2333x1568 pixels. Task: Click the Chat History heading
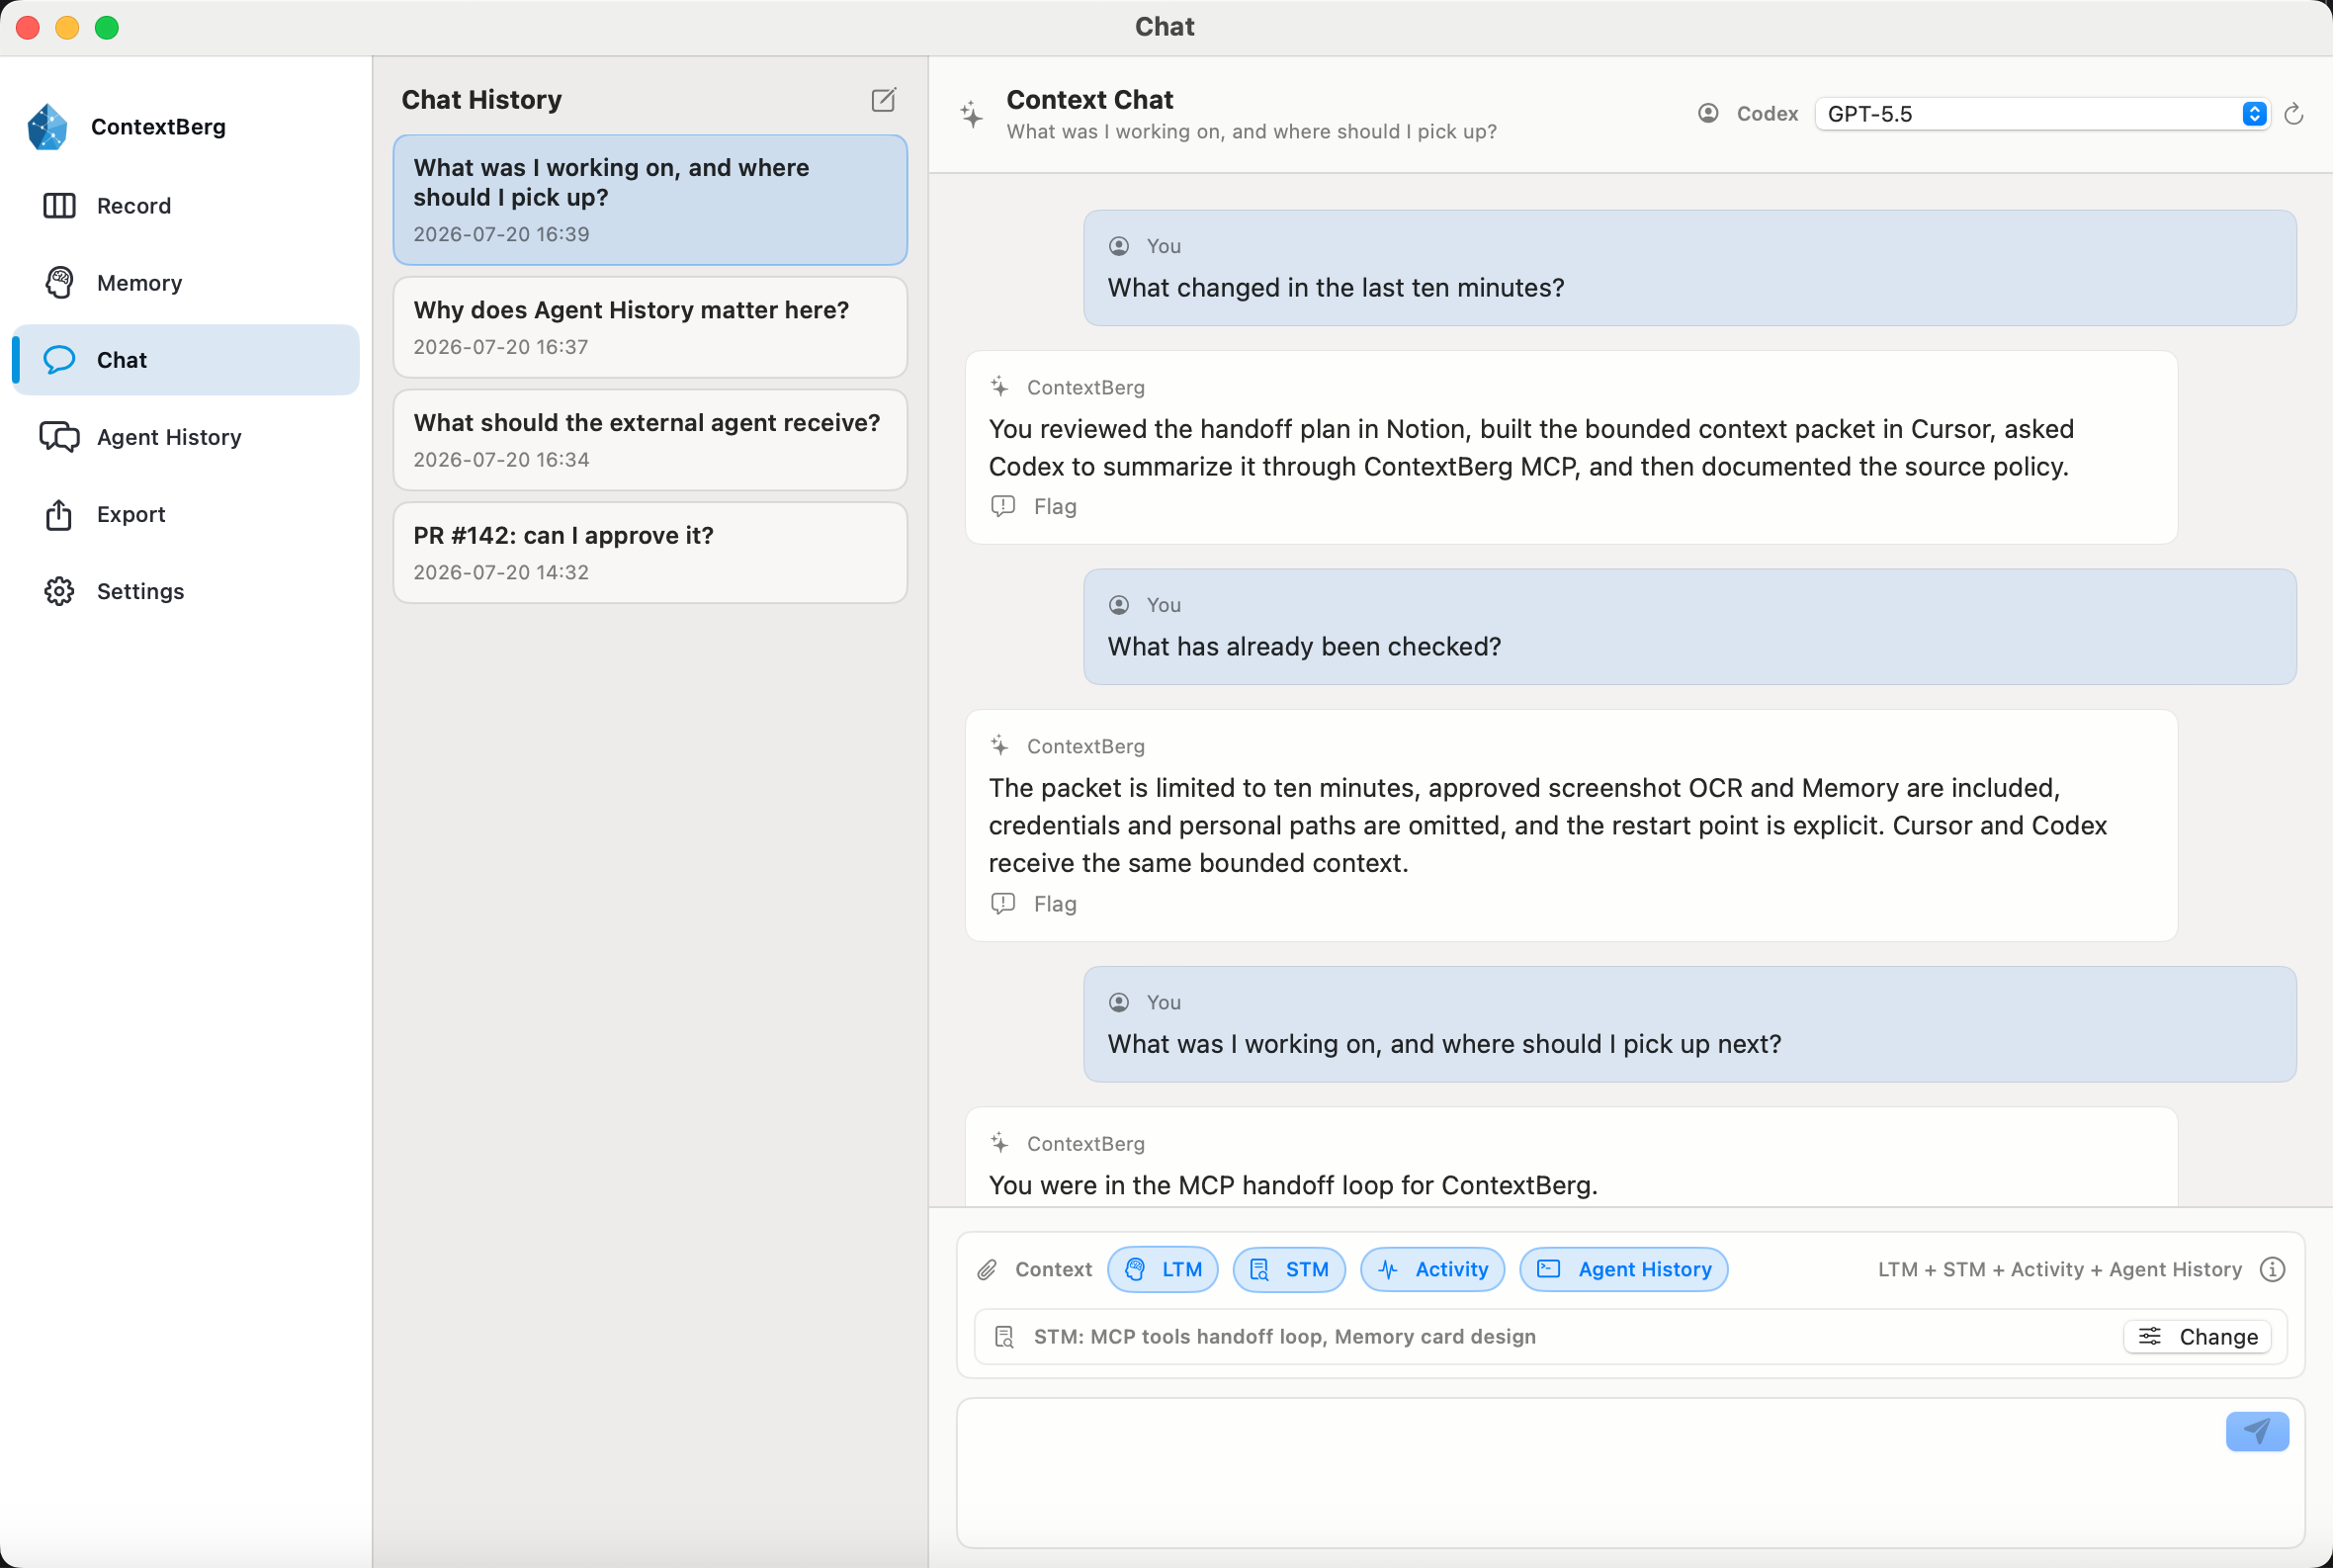click(x=481, y=100)
